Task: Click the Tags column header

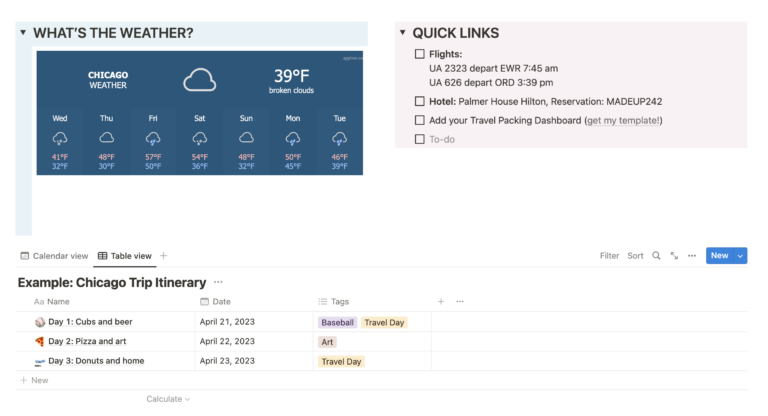Action: click(x=334, y=301)
